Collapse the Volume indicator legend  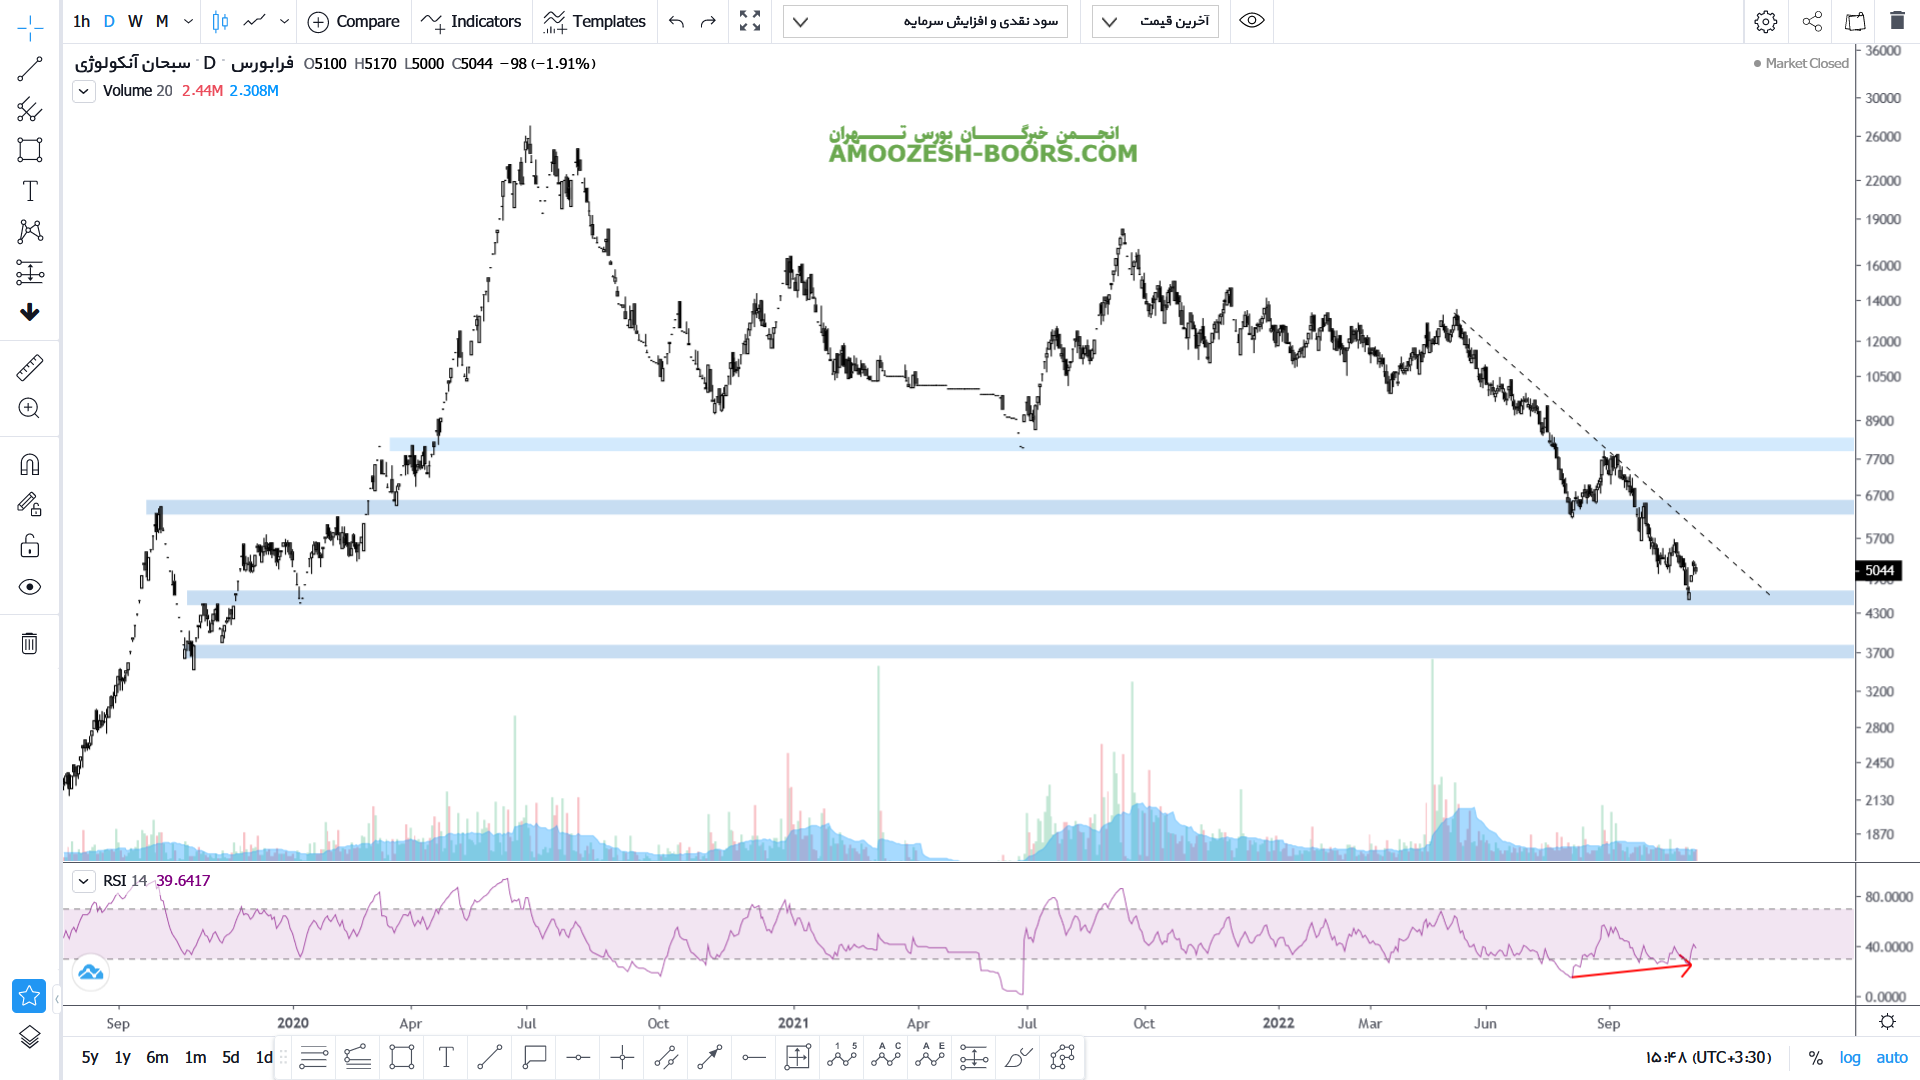tap(84, 91)
